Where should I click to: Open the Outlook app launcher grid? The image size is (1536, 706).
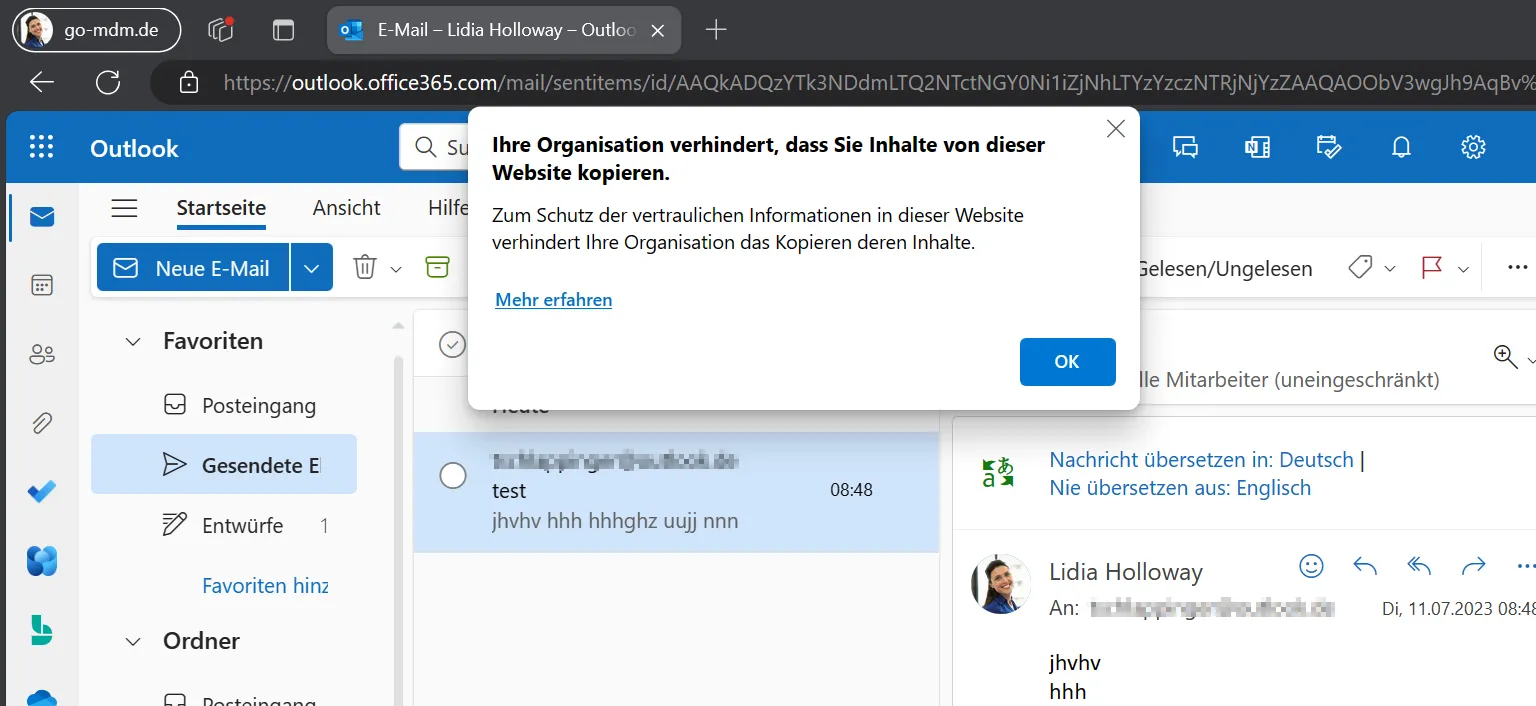tap(41, 148)
